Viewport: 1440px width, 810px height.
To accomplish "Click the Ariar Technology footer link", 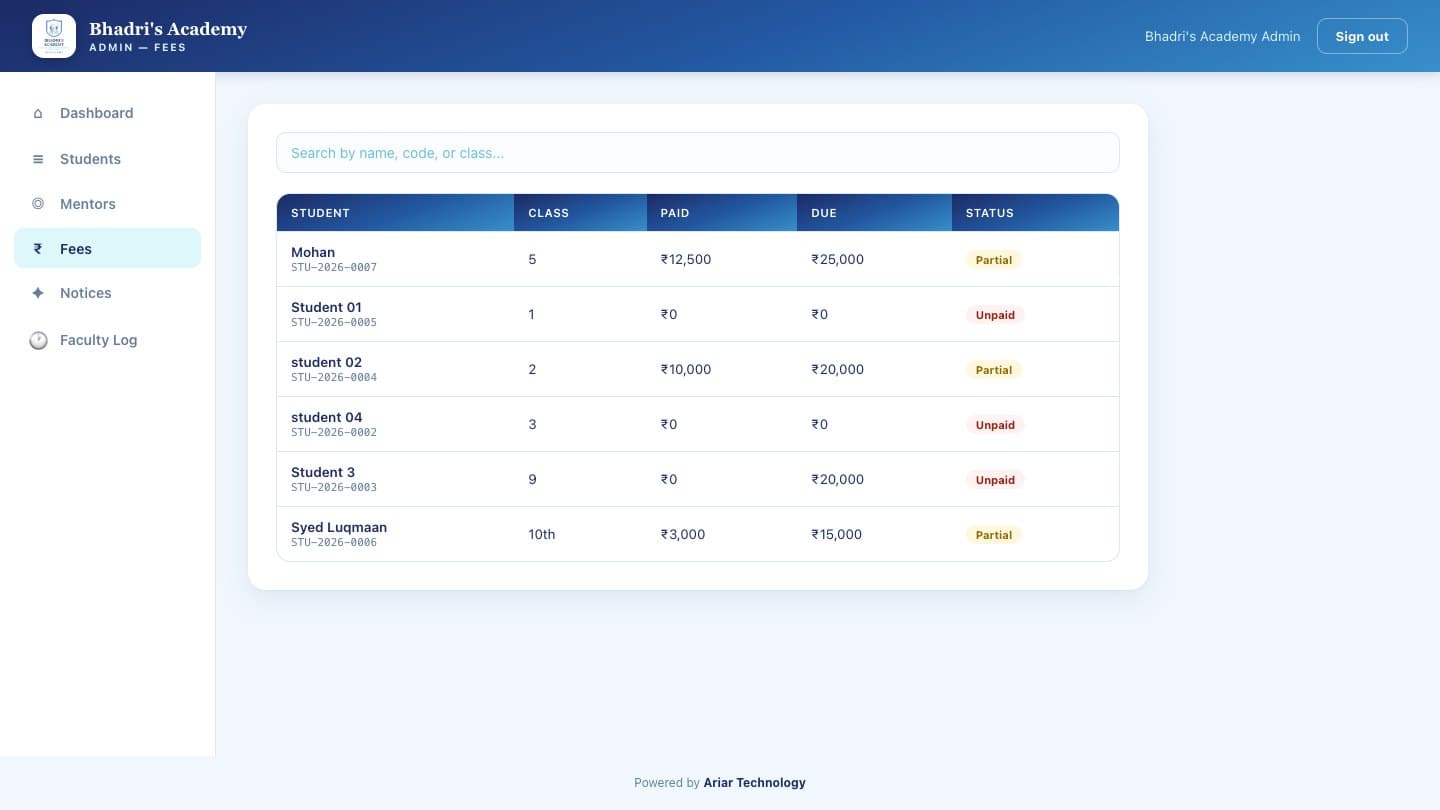I will click(754, 783).
